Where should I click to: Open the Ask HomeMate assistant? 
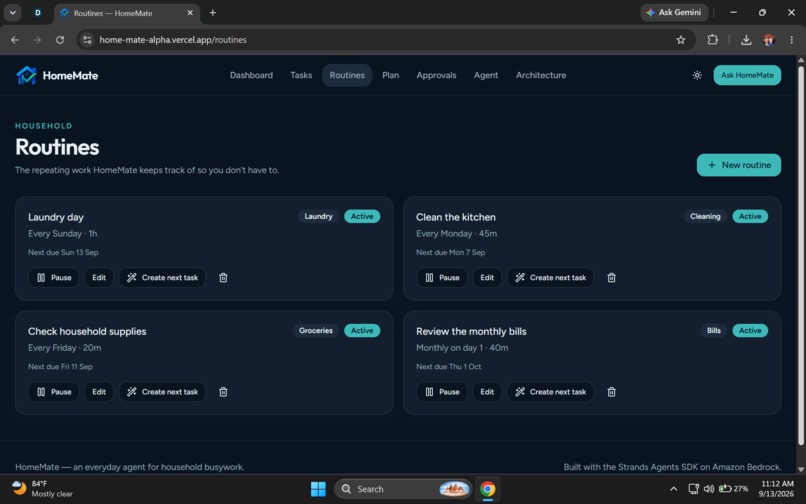[747, 75]
